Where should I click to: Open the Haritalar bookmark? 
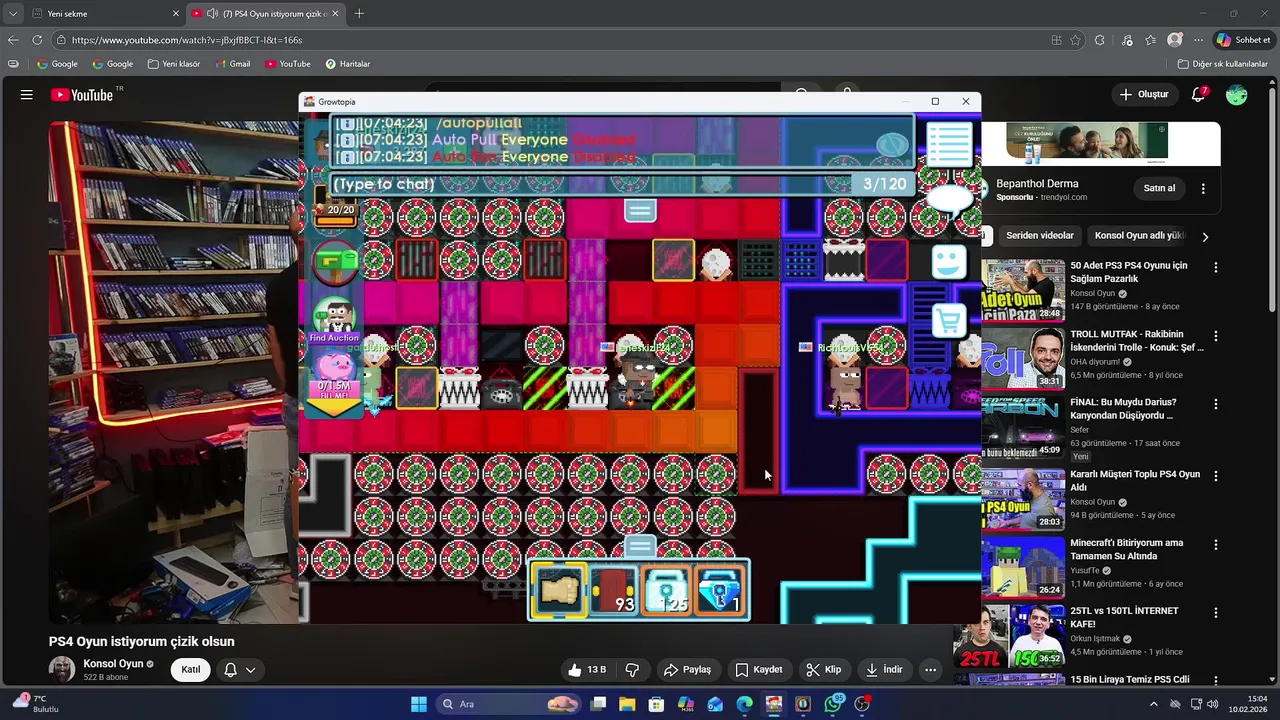pyautogui.click(x=347, y=64)
